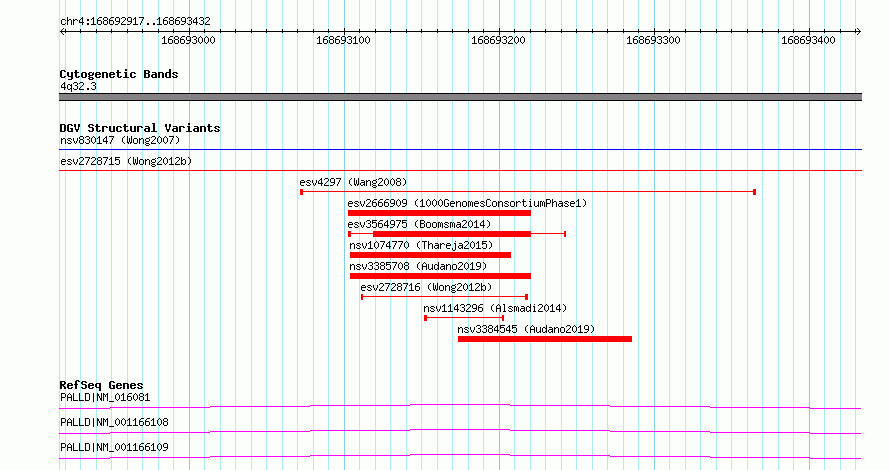
Task: Select the gray 4q32.3 cytogenetic band bar
Action: point(460,97)
